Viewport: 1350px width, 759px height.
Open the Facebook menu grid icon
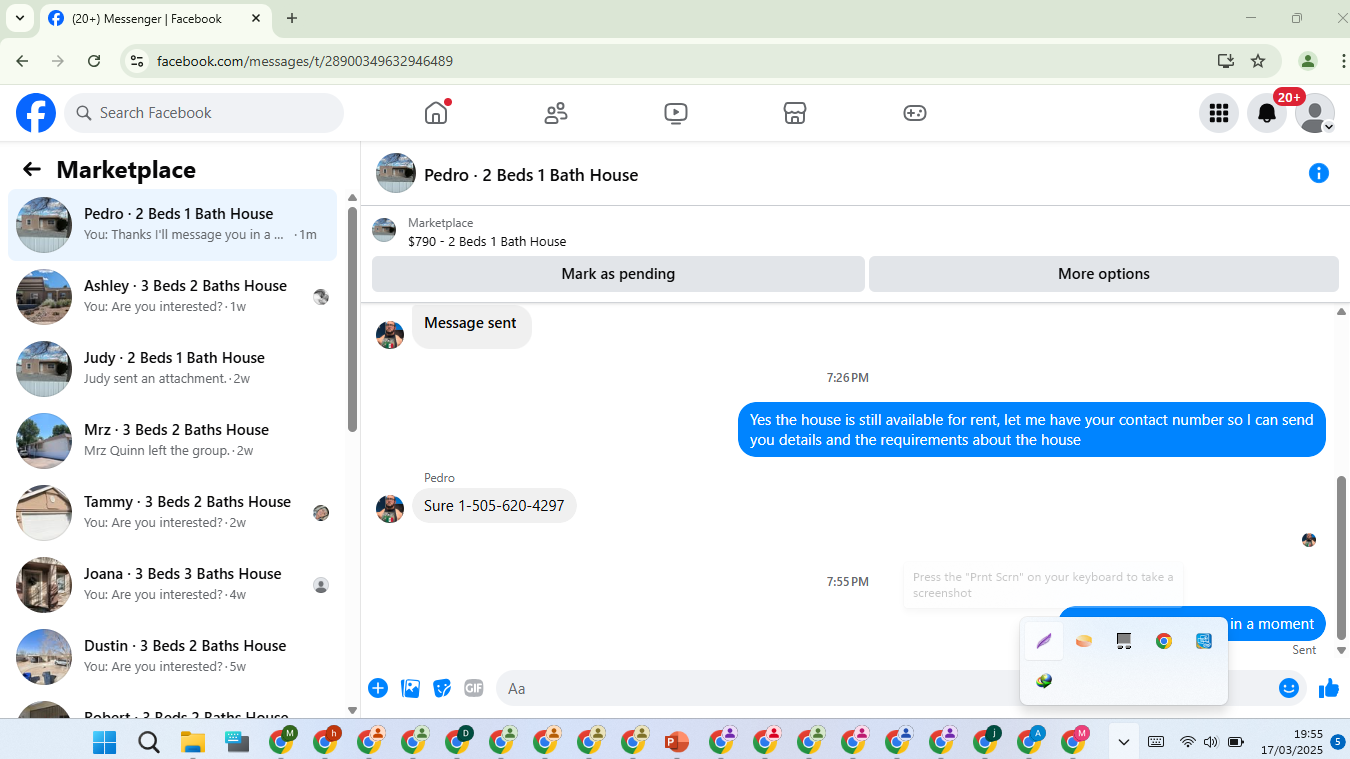[1219, 113]
